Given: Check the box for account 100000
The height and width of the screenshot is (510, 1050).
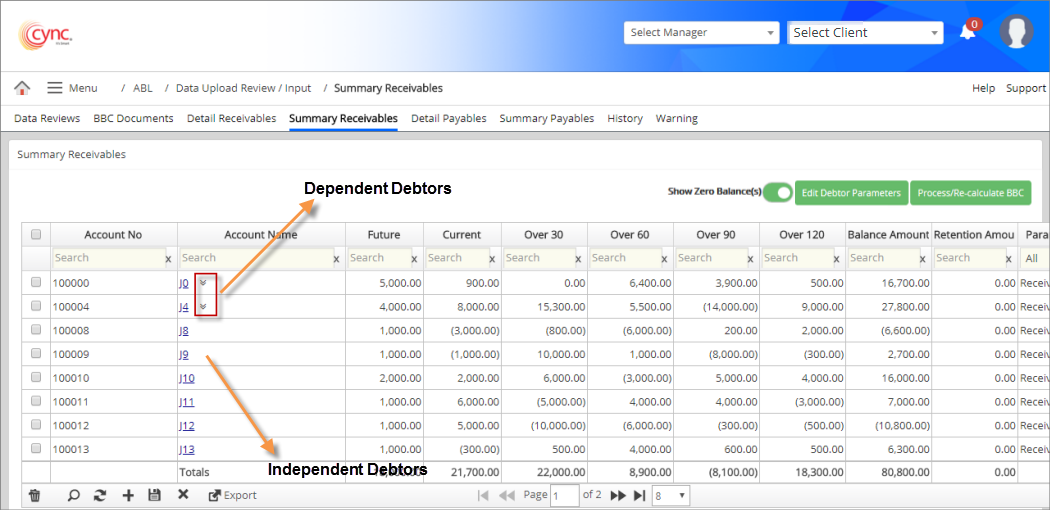Looking at the screenshot, I should pos(36,283).
